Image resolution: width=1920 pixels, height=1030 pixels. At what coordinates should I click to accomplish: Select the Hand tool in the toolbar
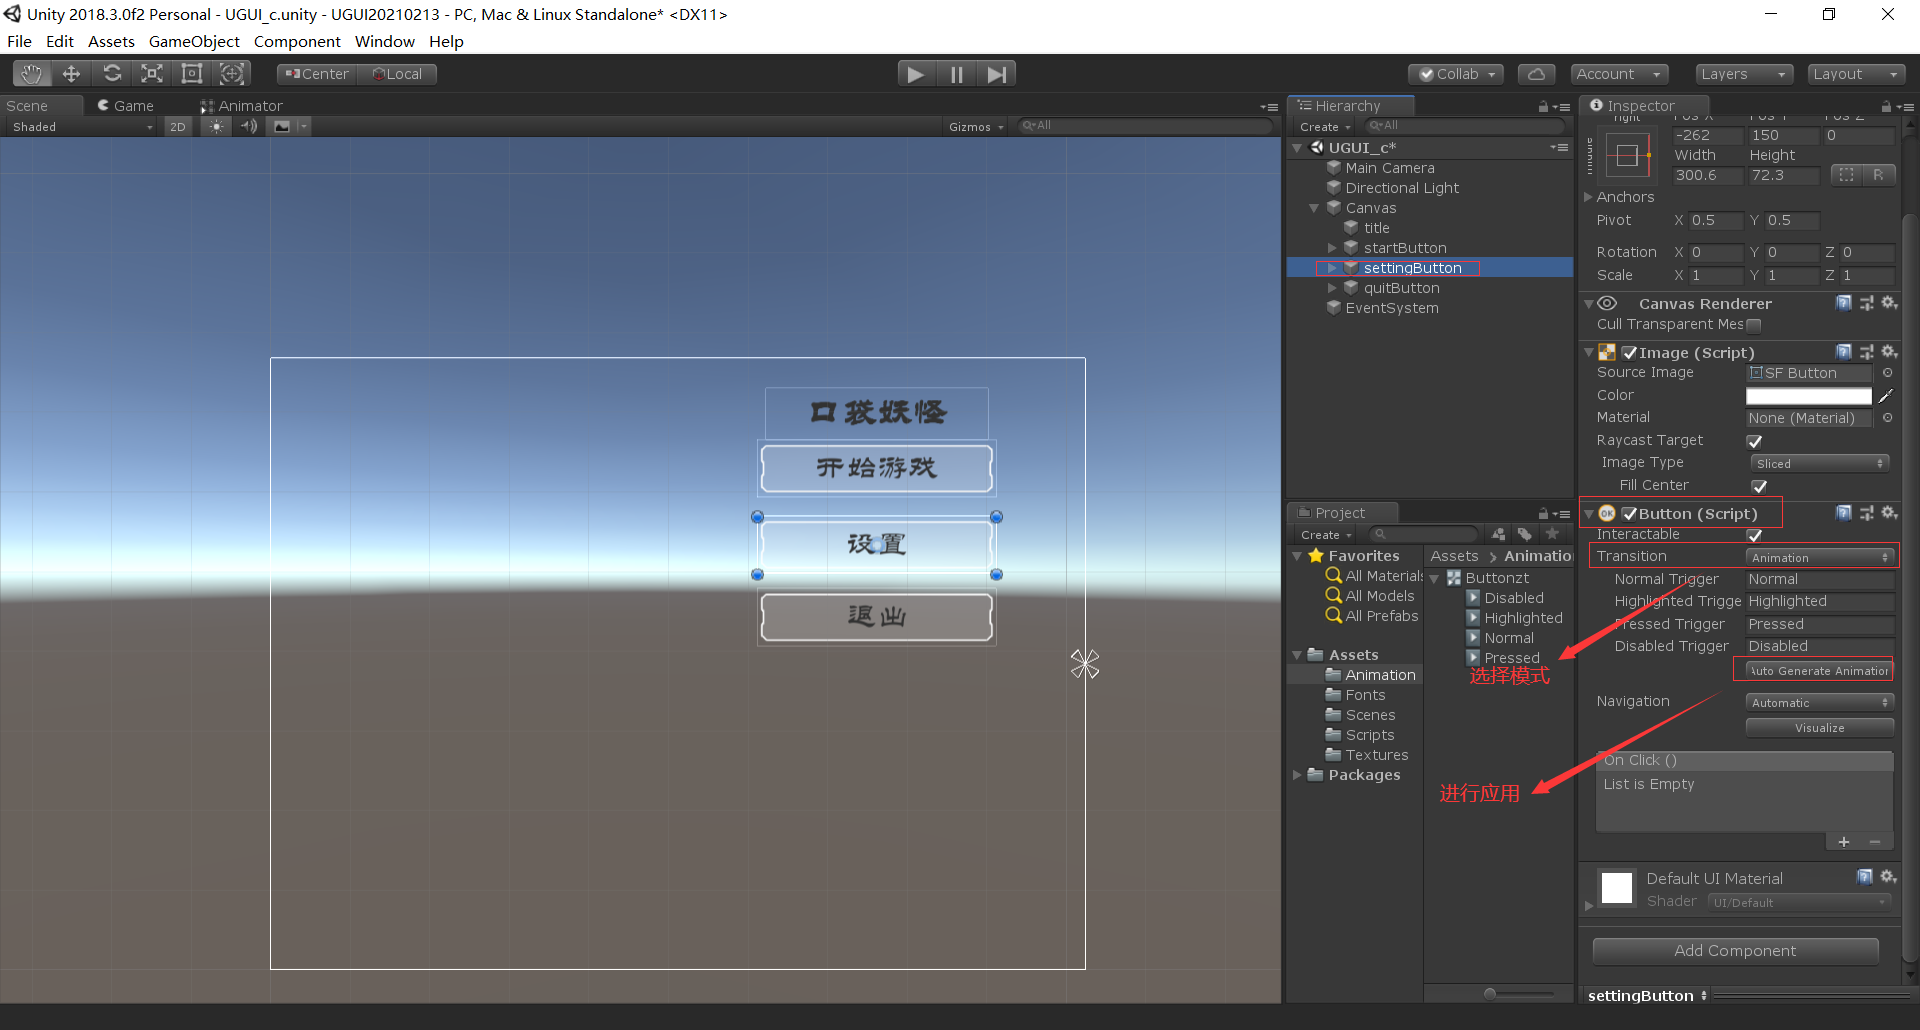click(x=30, y=73)
